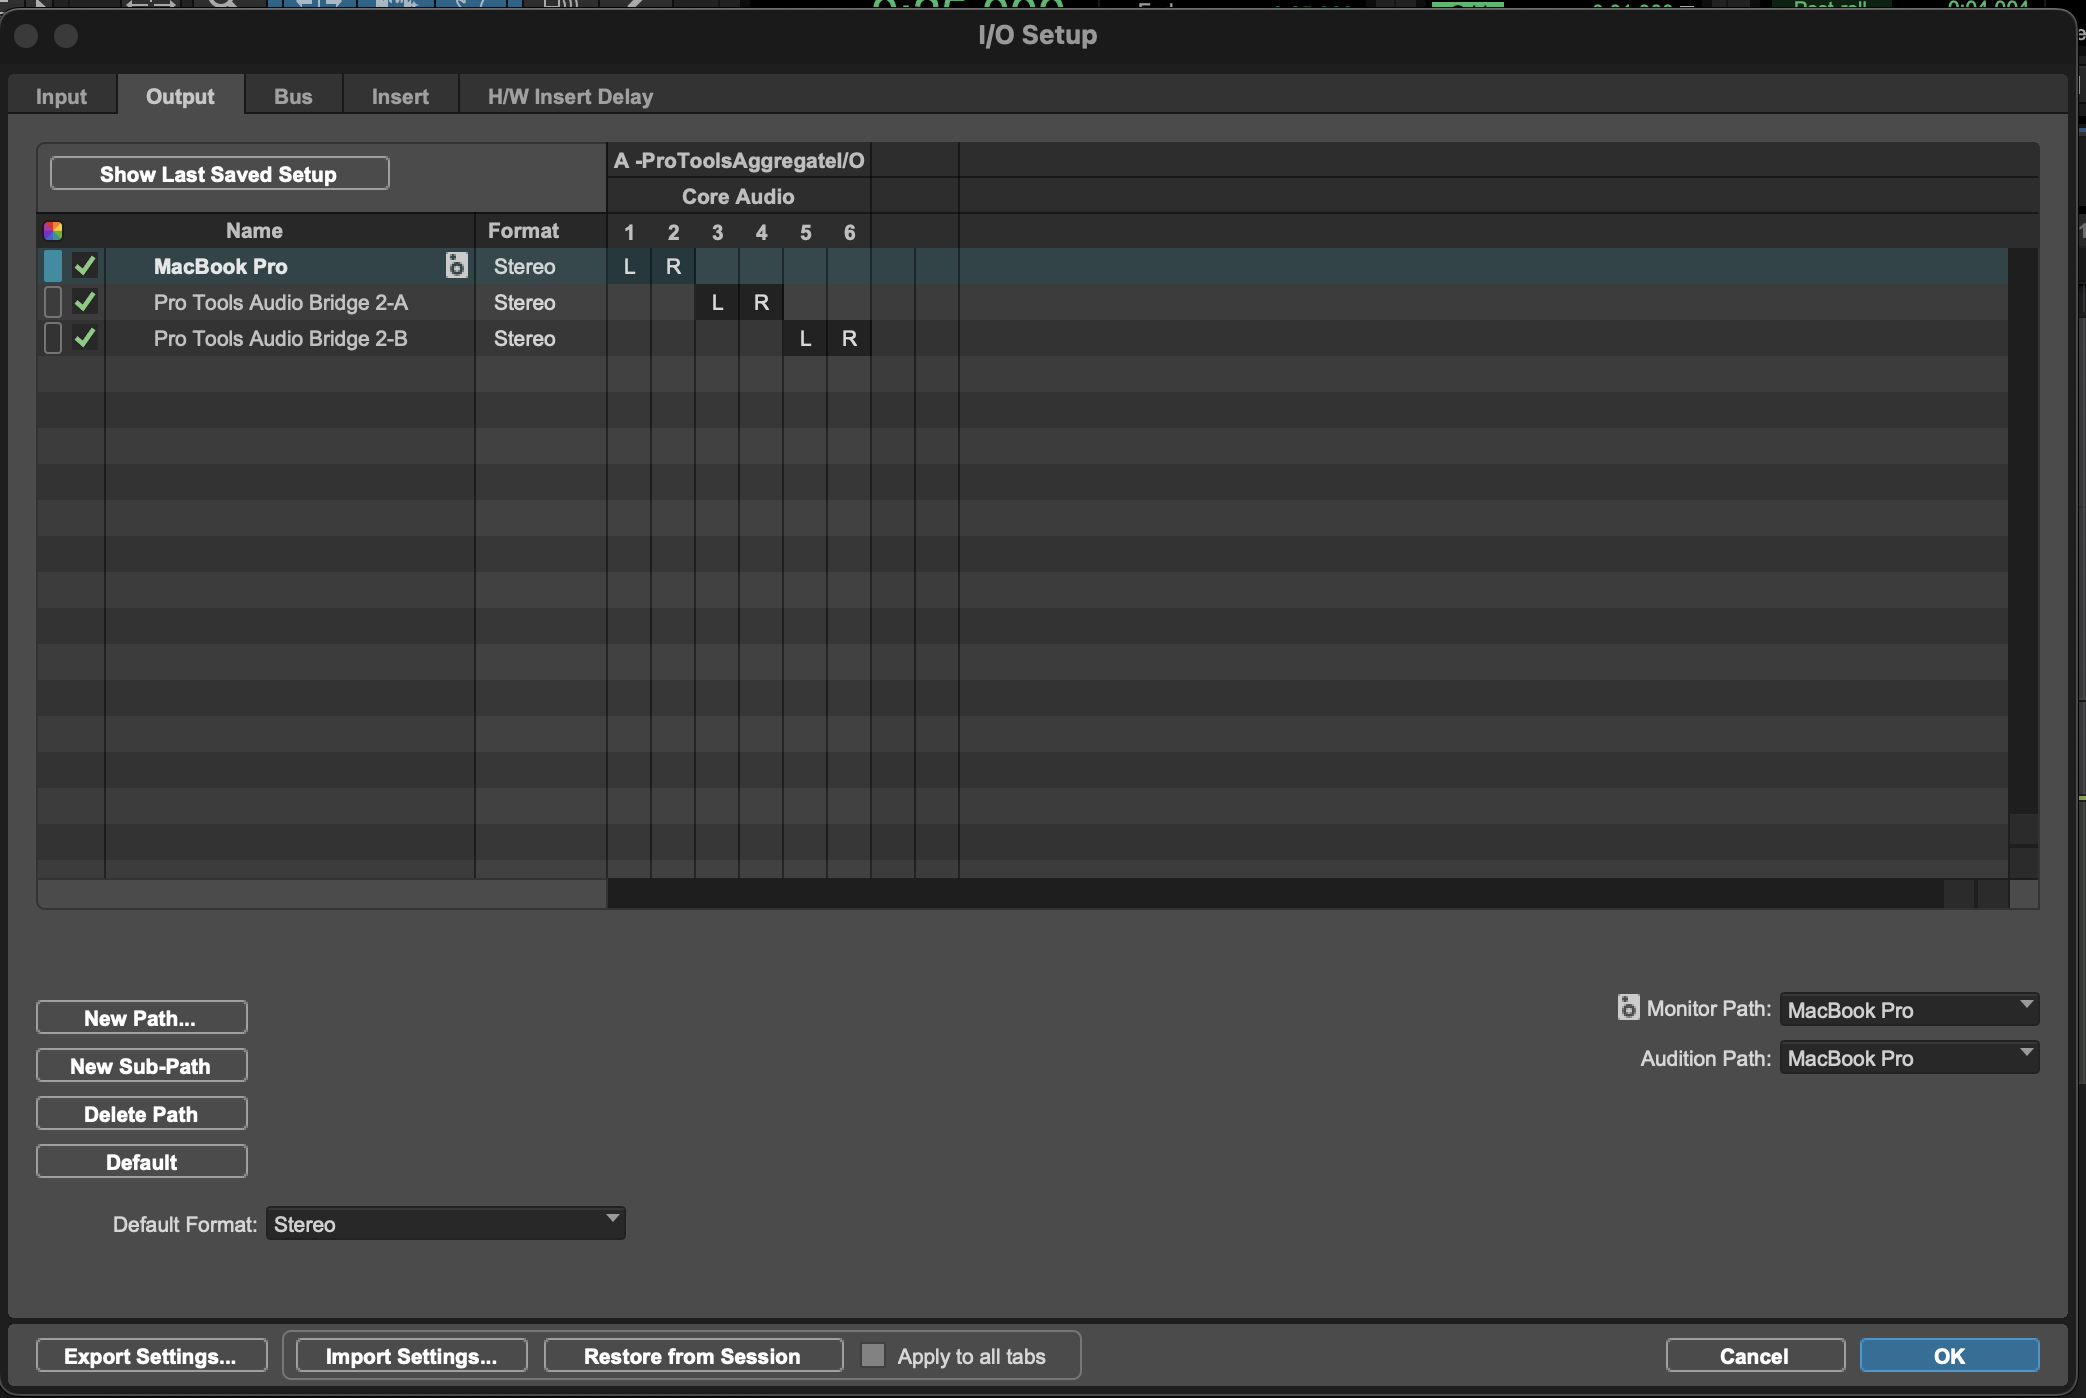Click L assignment cell for Audio Bridge 2-A
The width and height of the screenshot is (2086, 1398).
[x=717, y=302]
